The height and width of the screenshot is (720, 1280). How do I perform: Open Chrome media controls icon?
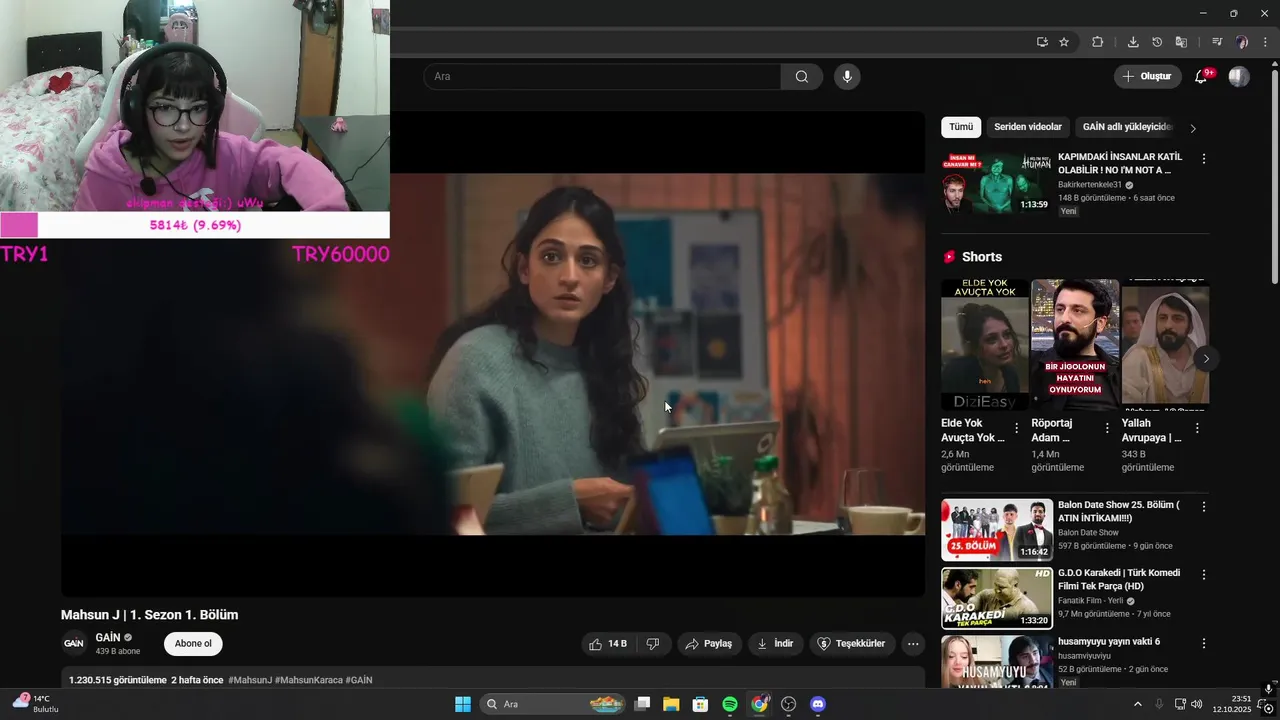point(1217,42)
